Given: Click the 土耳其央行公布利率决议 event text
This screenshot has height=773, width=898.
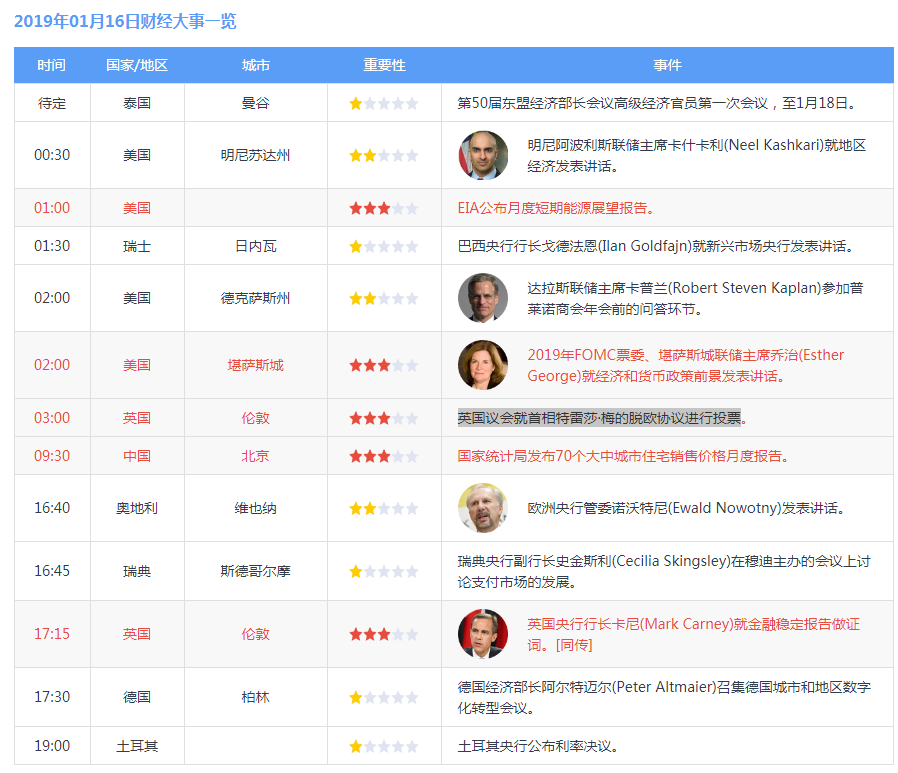Looking at the screenshot, I should click(x=538, y=746).
